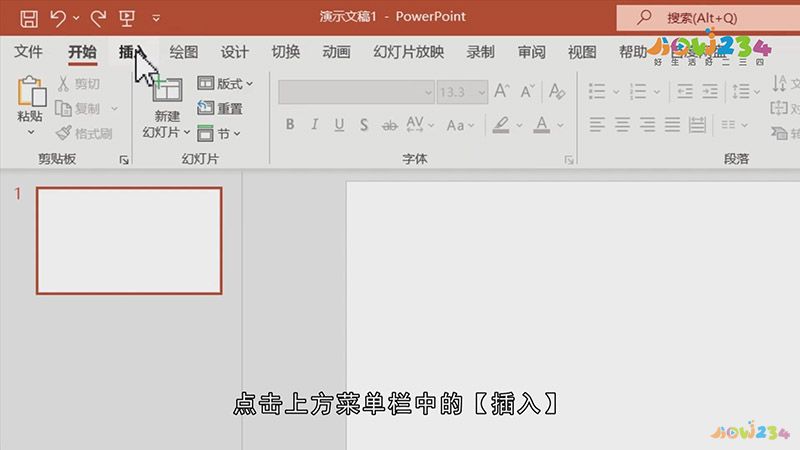Expand the Paste (粘贴) options arrow

point(31,132)
